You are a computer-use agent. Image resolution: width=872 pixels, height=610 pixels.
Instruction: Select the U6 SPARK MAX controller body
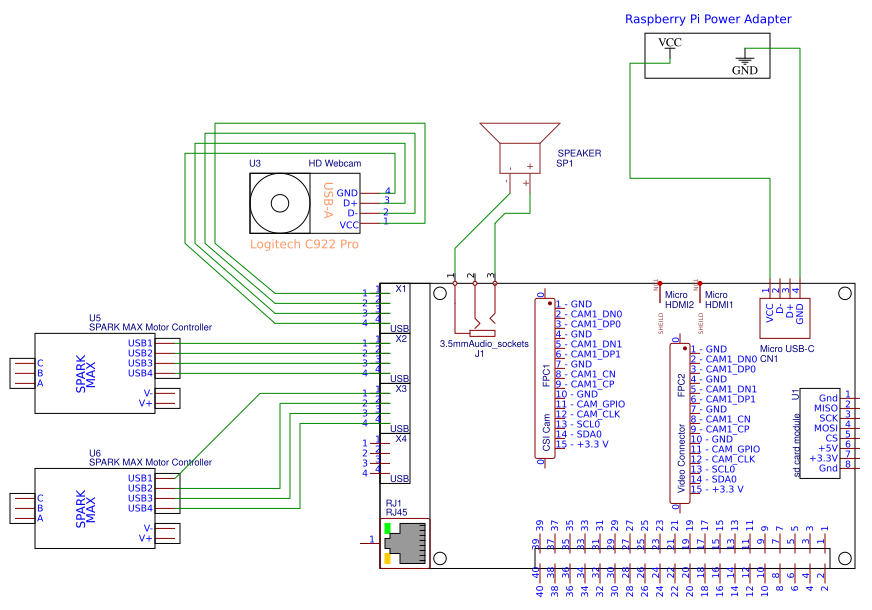(95, 508)
